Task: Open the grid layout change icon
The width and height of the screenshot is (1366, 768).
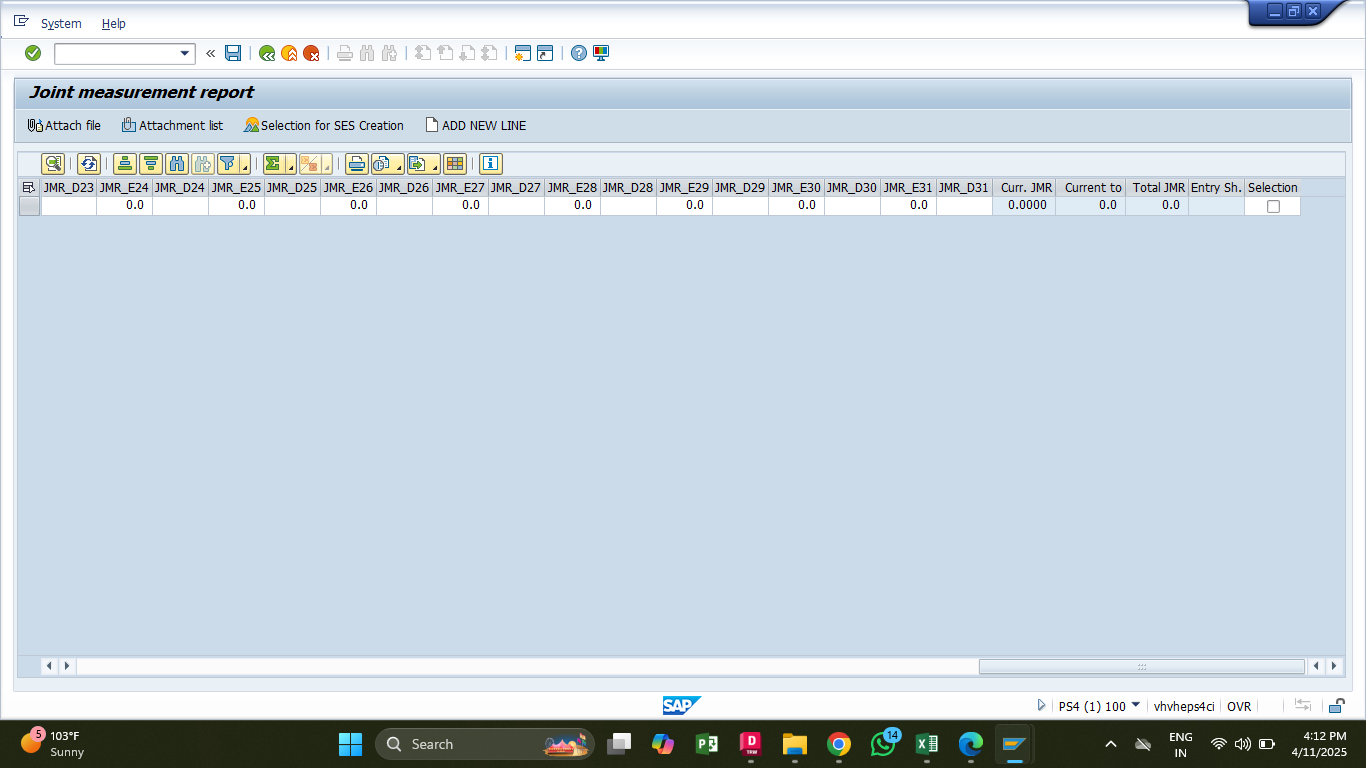Action: pos(455,164)
